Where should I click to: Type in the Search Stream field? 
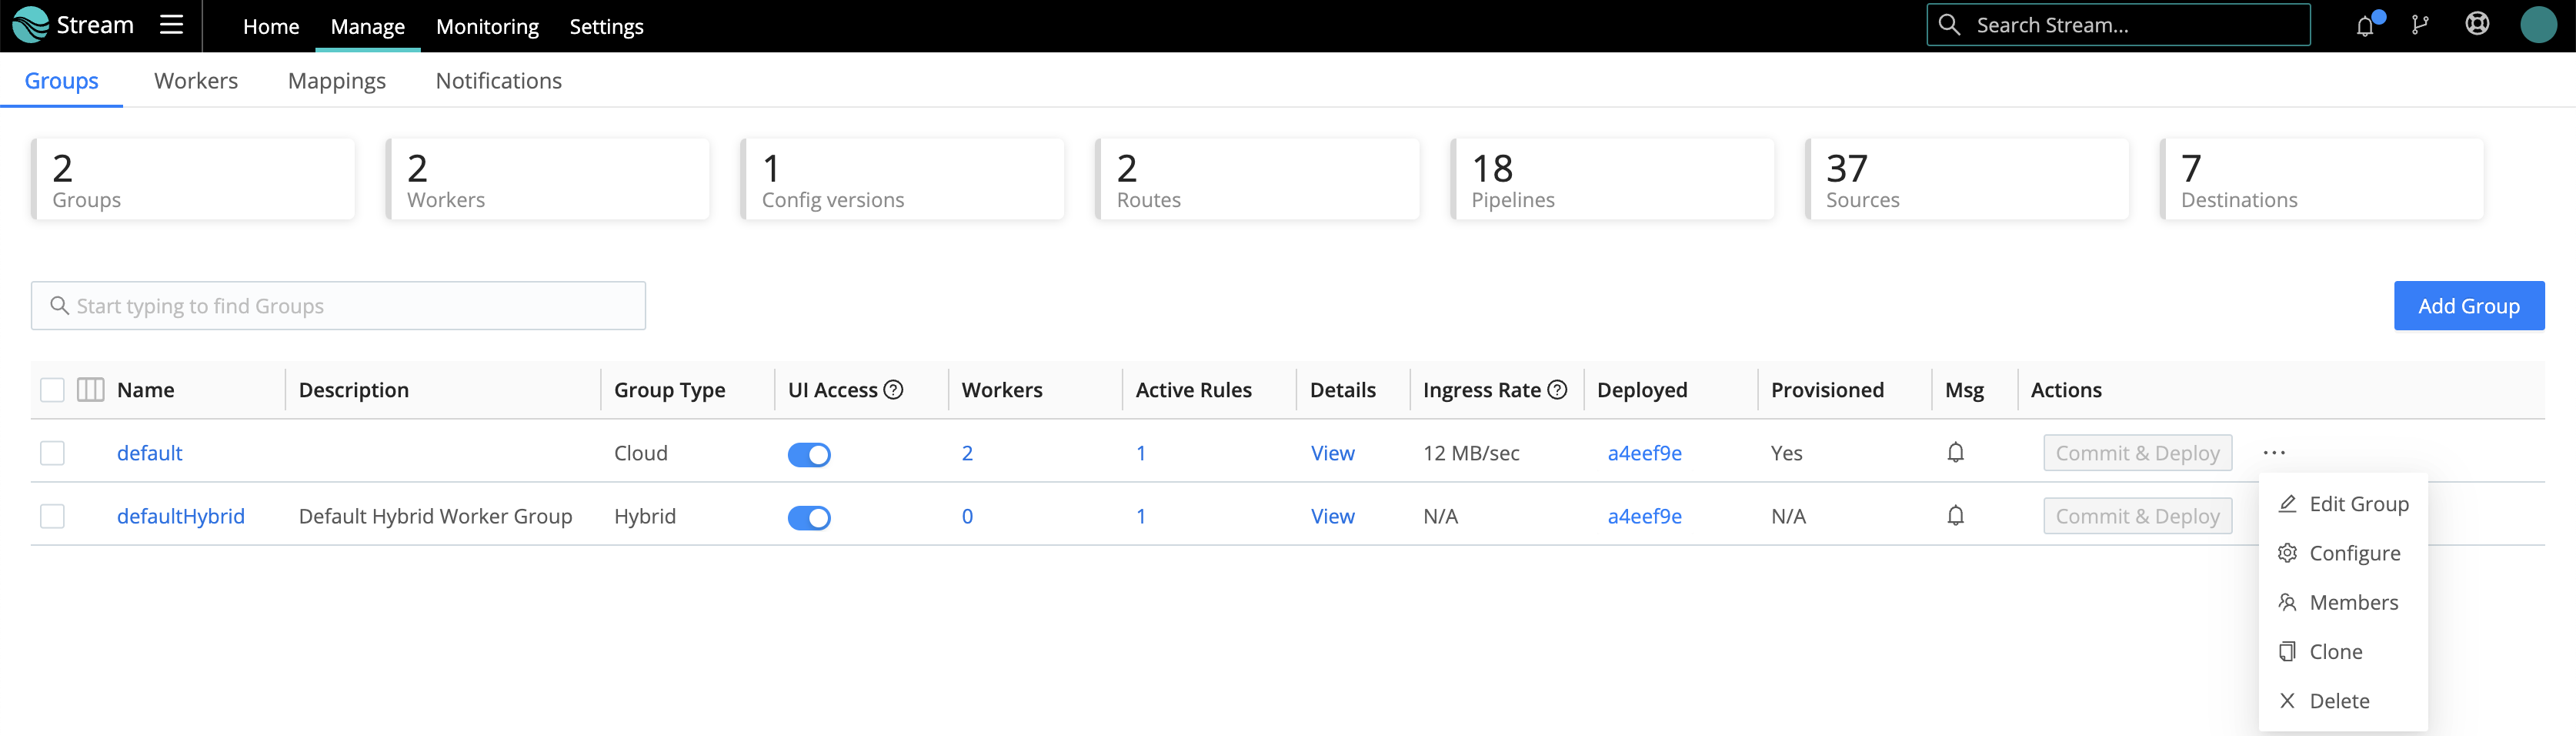click(2118, 24)
